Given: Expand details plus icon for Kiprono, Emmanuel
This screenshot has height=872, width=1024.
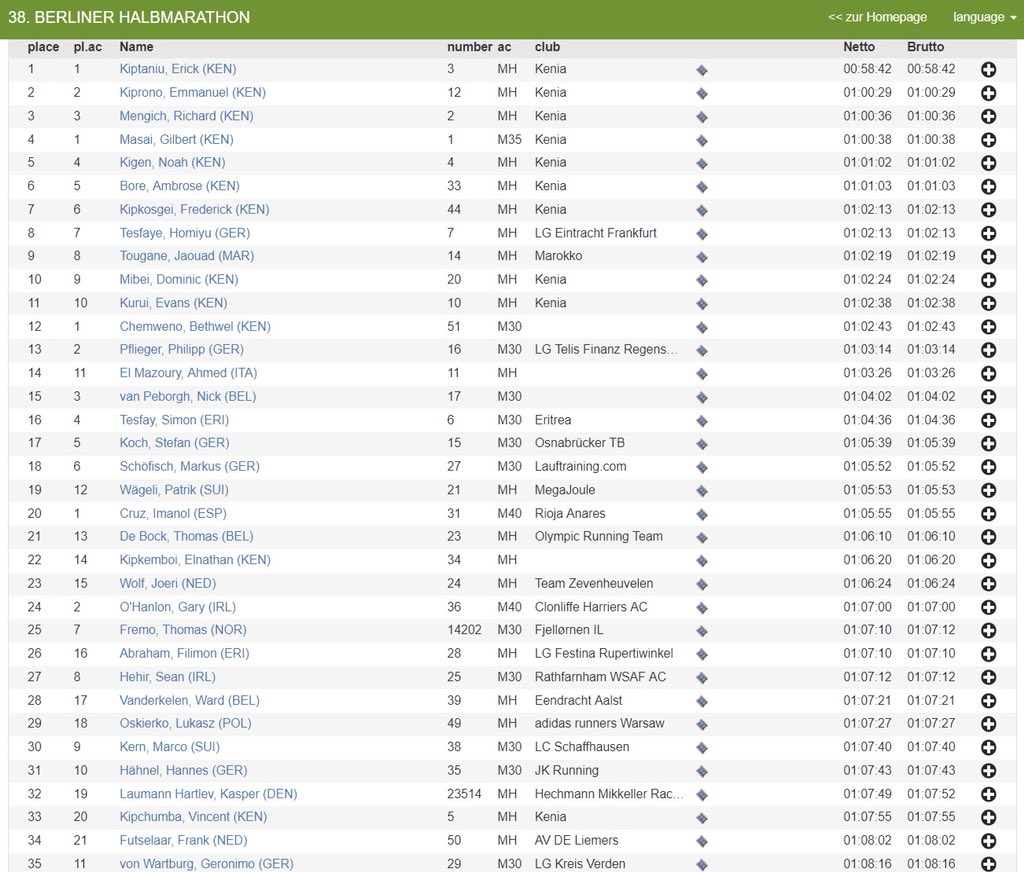Looking at the screenshot, I should pos(989,93).
